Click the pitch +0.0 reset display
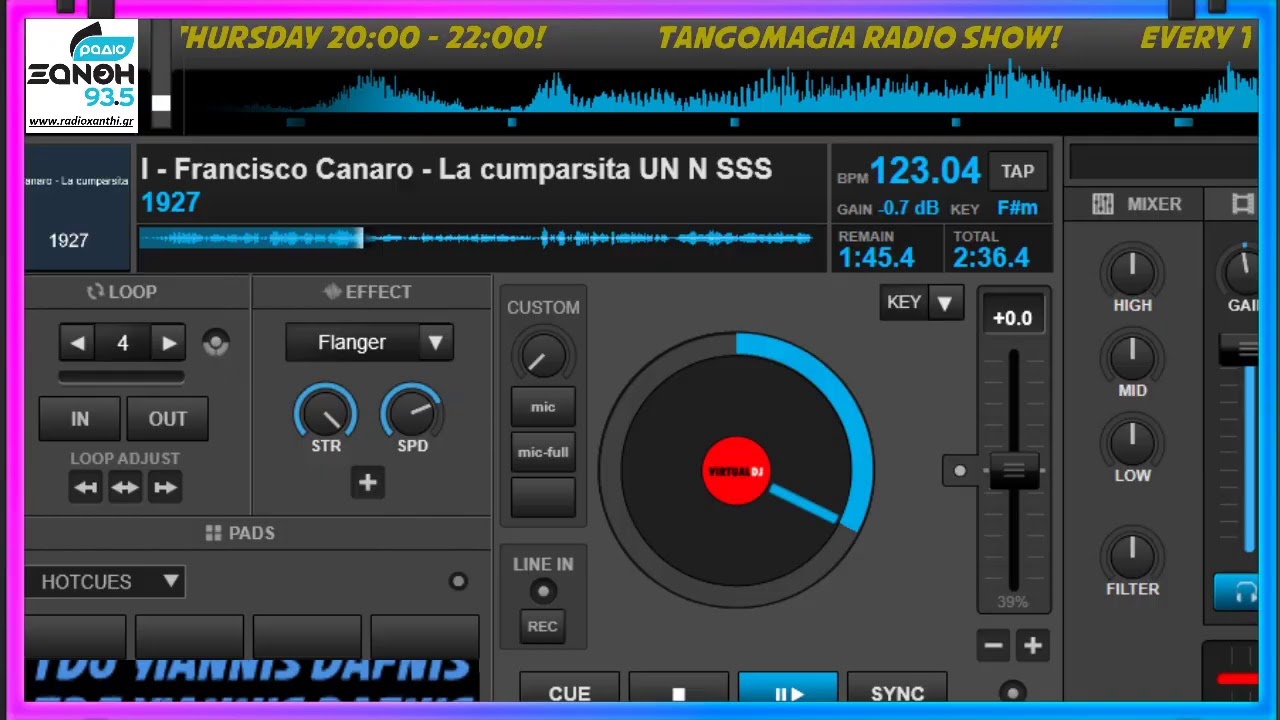 [x=1012, y=318]
